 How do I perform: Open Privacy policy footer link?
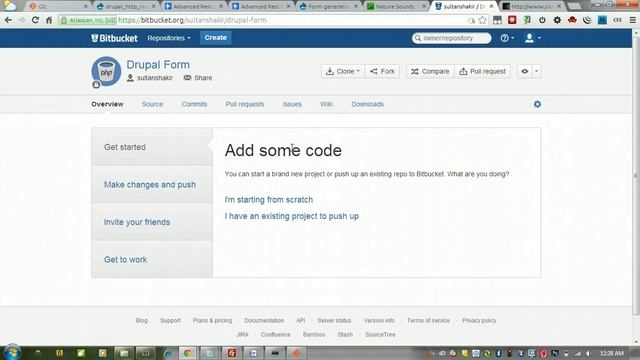[x=479, y=320]
